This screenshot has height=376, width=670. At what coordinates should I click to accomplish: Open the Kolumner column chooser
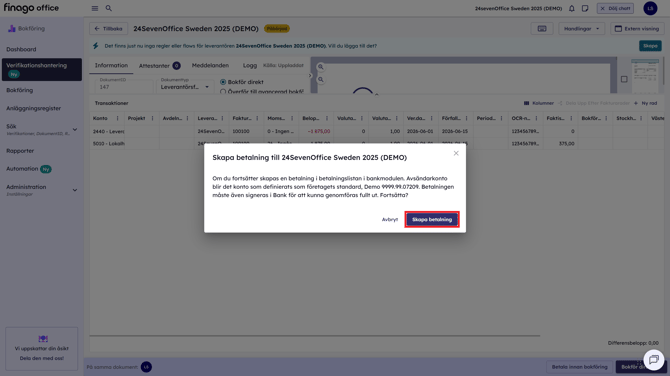tap(539, 103)
